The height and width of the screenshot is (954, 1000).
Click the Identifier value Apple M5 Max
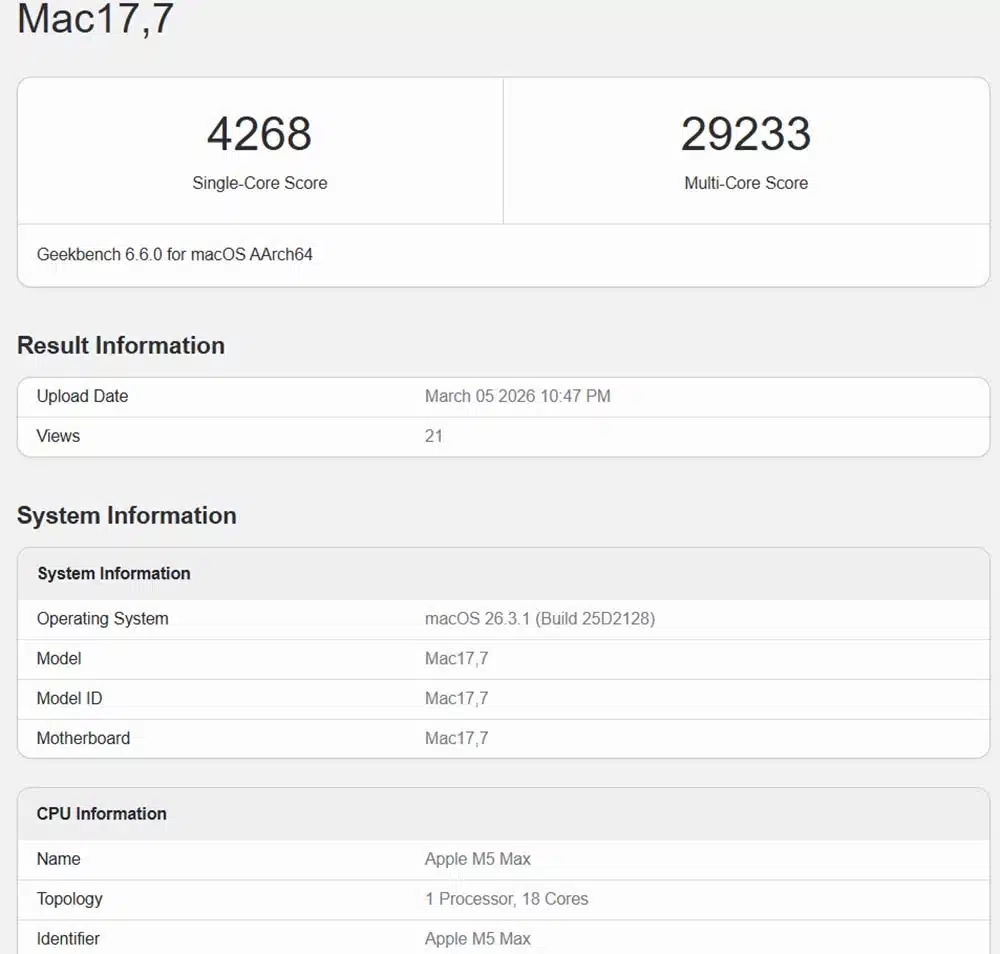tap(475, 938)
